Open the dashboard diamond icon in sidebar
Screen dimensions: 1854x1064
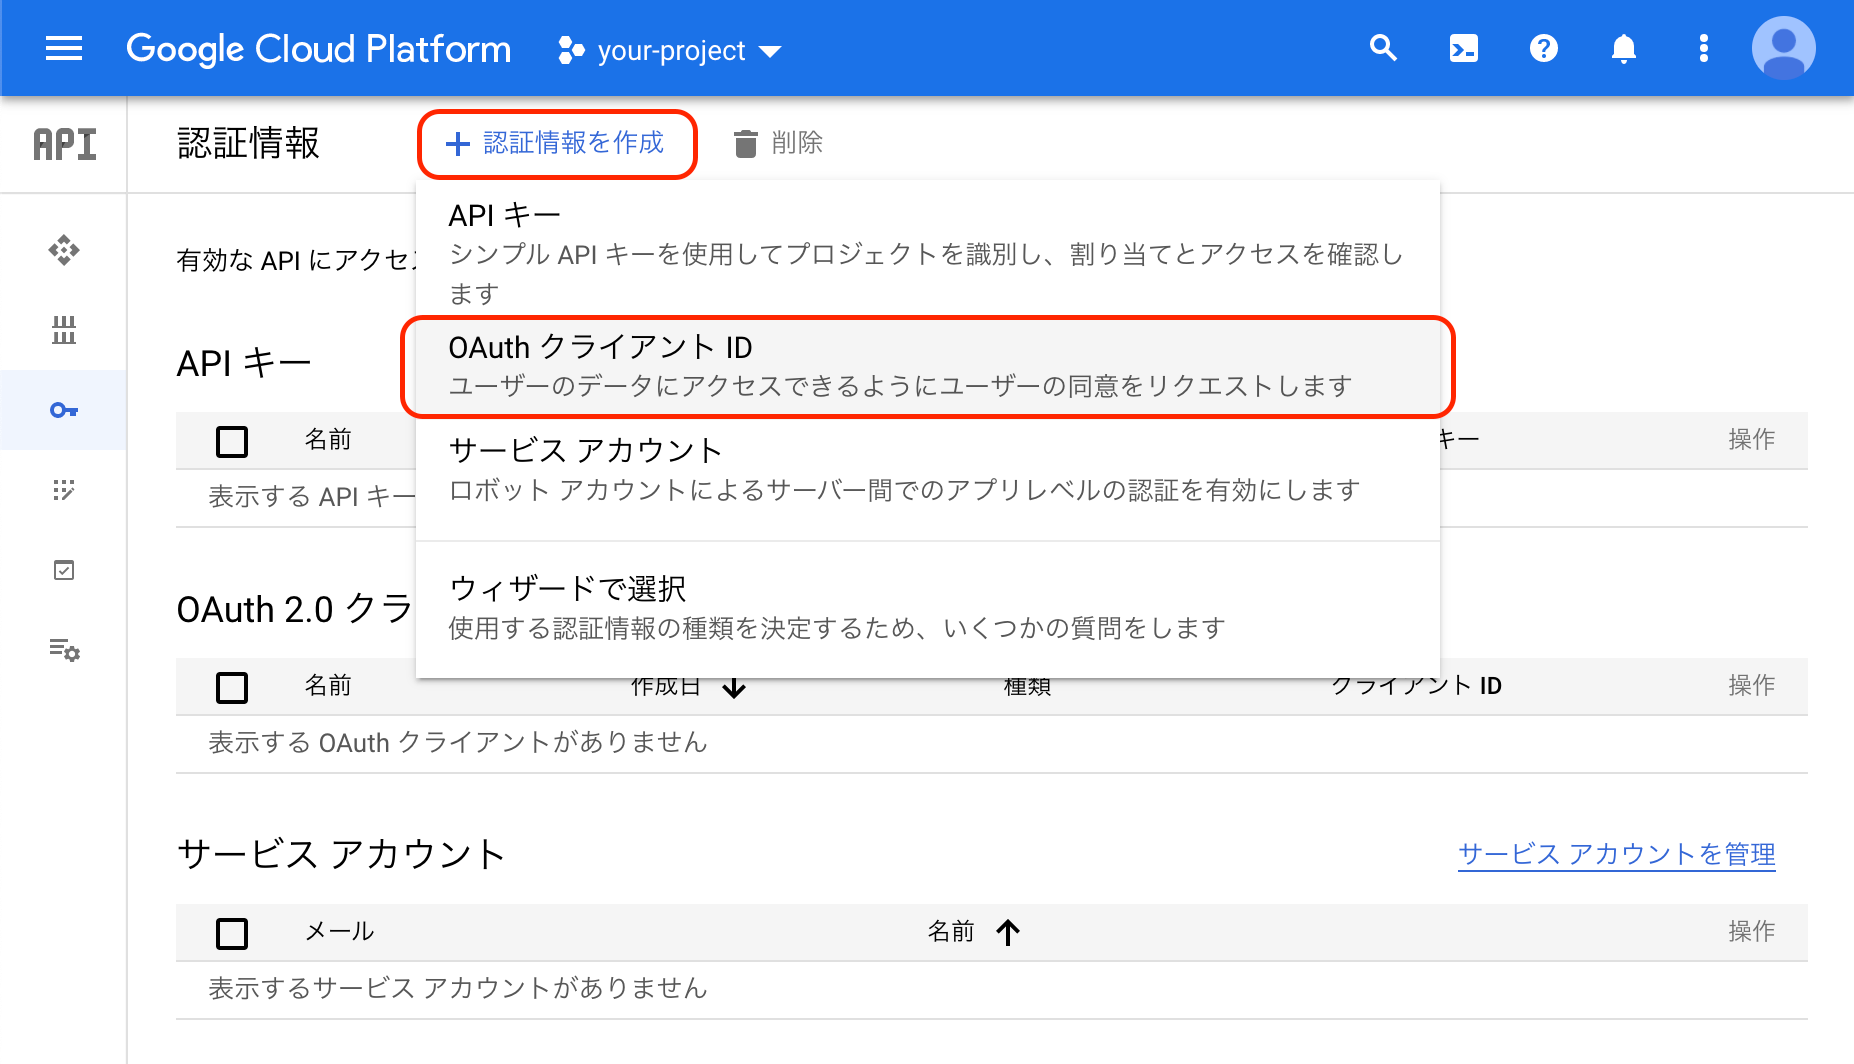tap(64, 250)
